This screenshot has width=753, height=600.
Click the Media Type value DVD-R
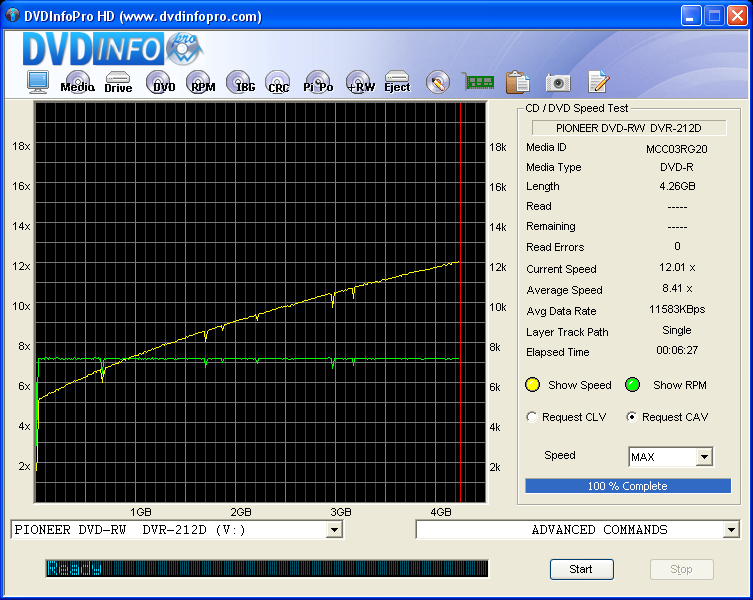[677, 167]
